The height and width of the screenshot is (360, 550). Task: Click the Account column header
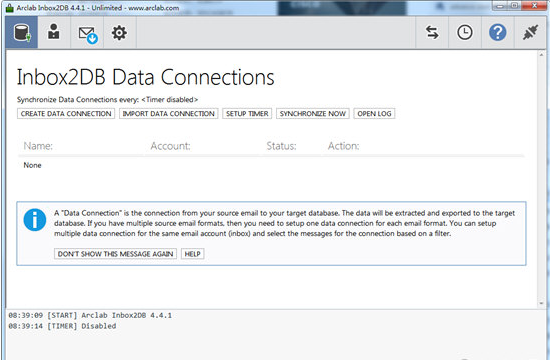pyautogui.click(x=170, y=146)
